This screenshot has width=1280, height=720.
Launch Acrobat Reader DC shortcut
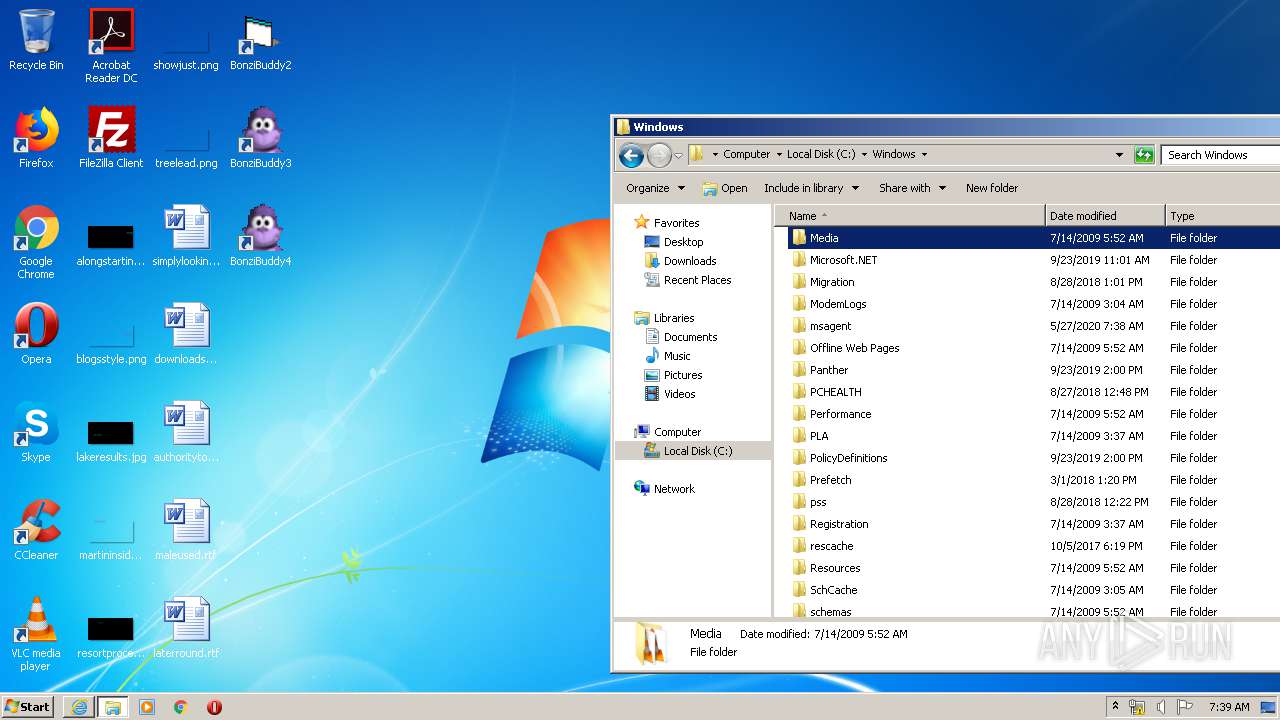[x=111, y=45]
